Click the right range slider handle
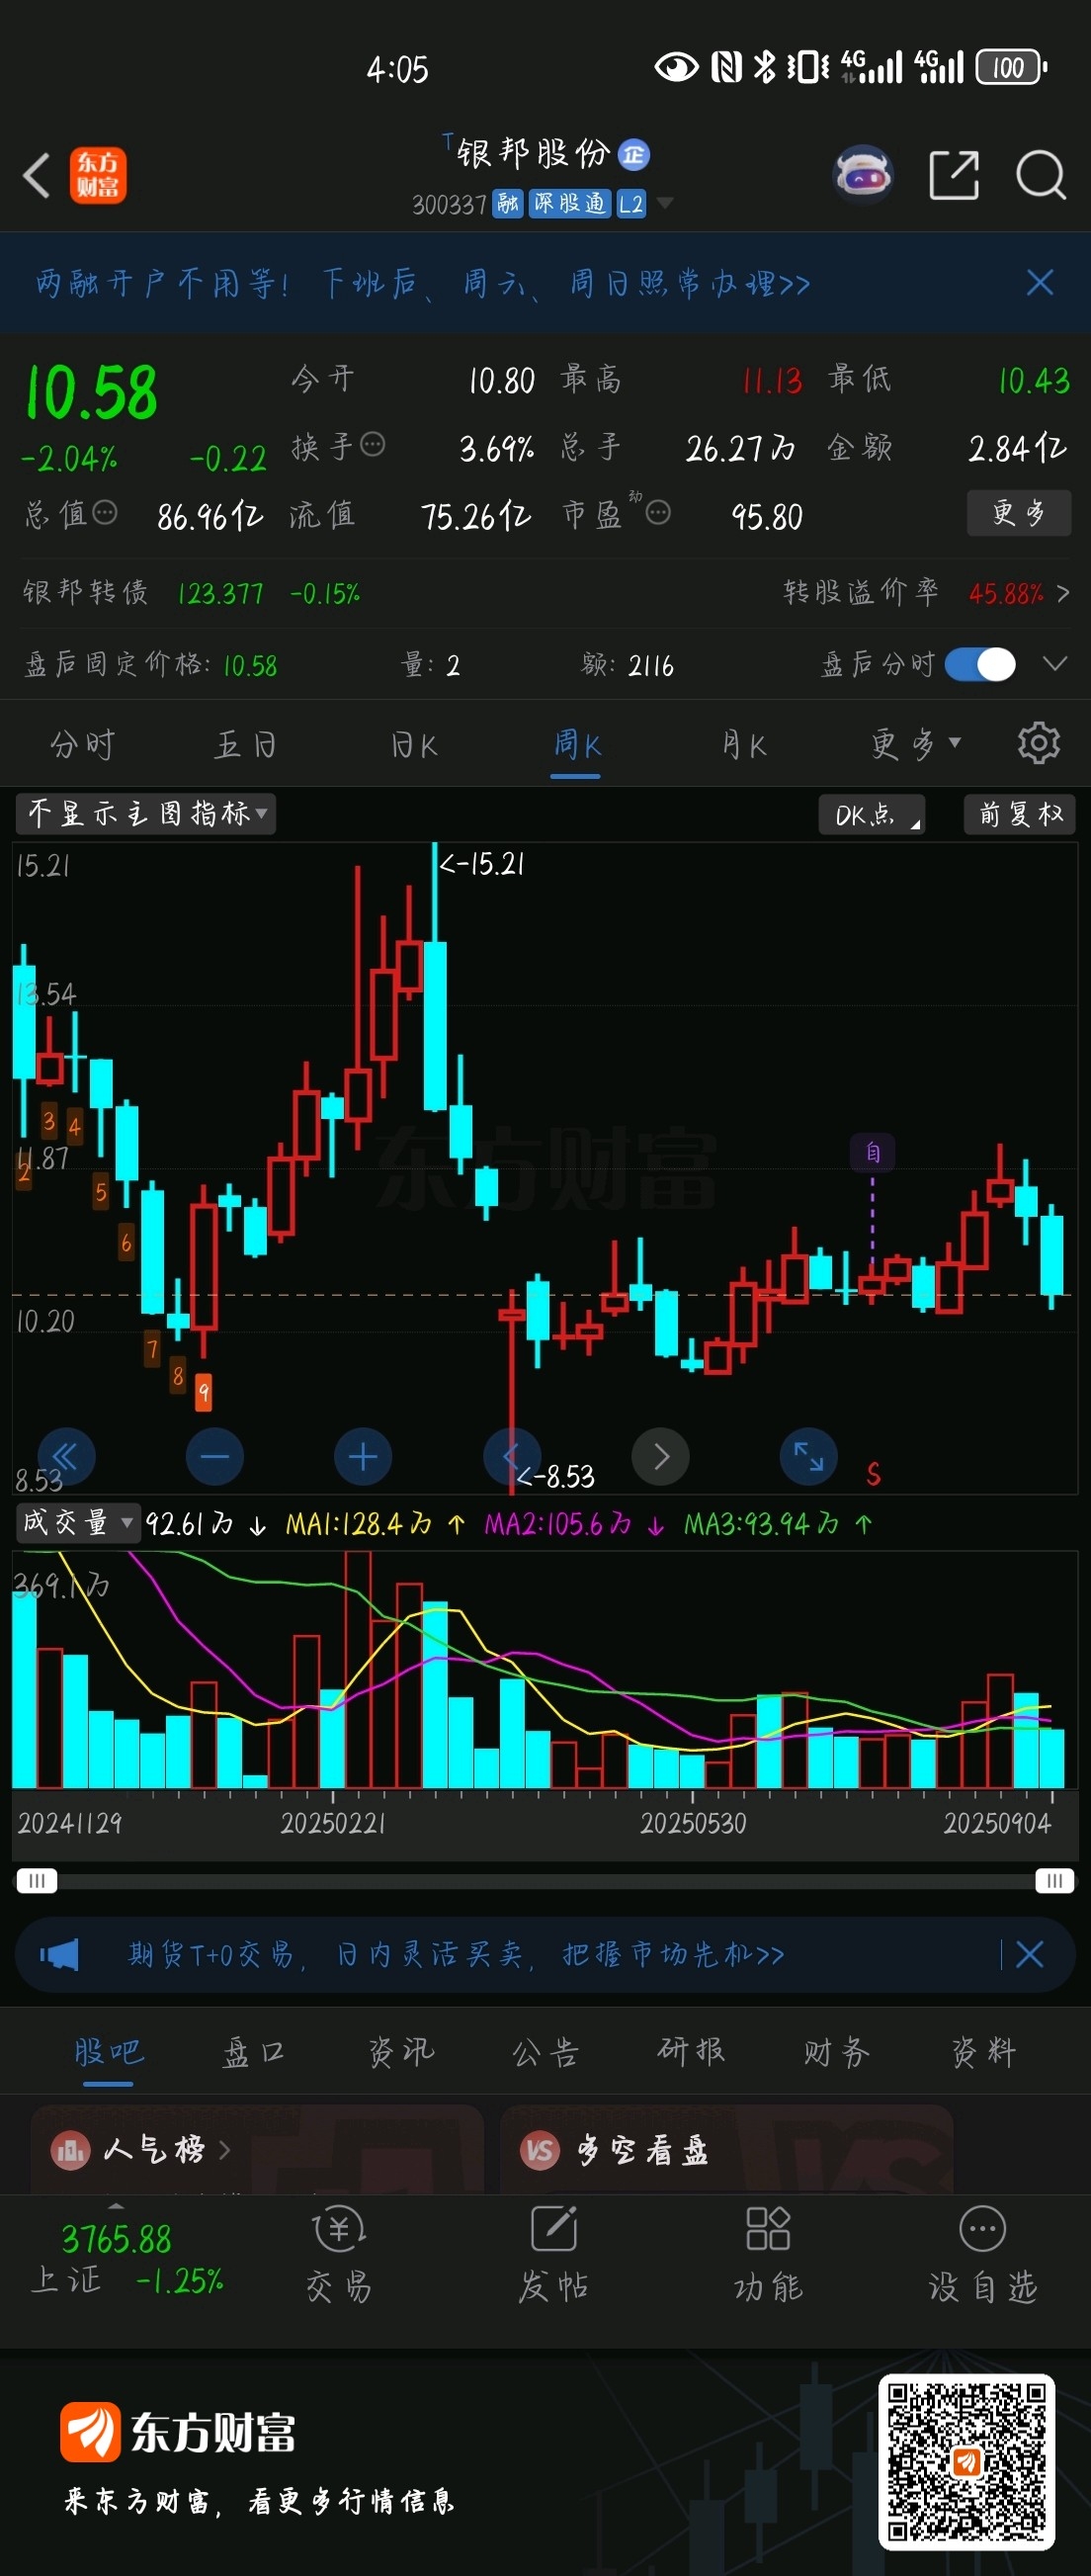Image resolution: width=1091 pixels, height=2576 pixels. click(1054, 1881)
